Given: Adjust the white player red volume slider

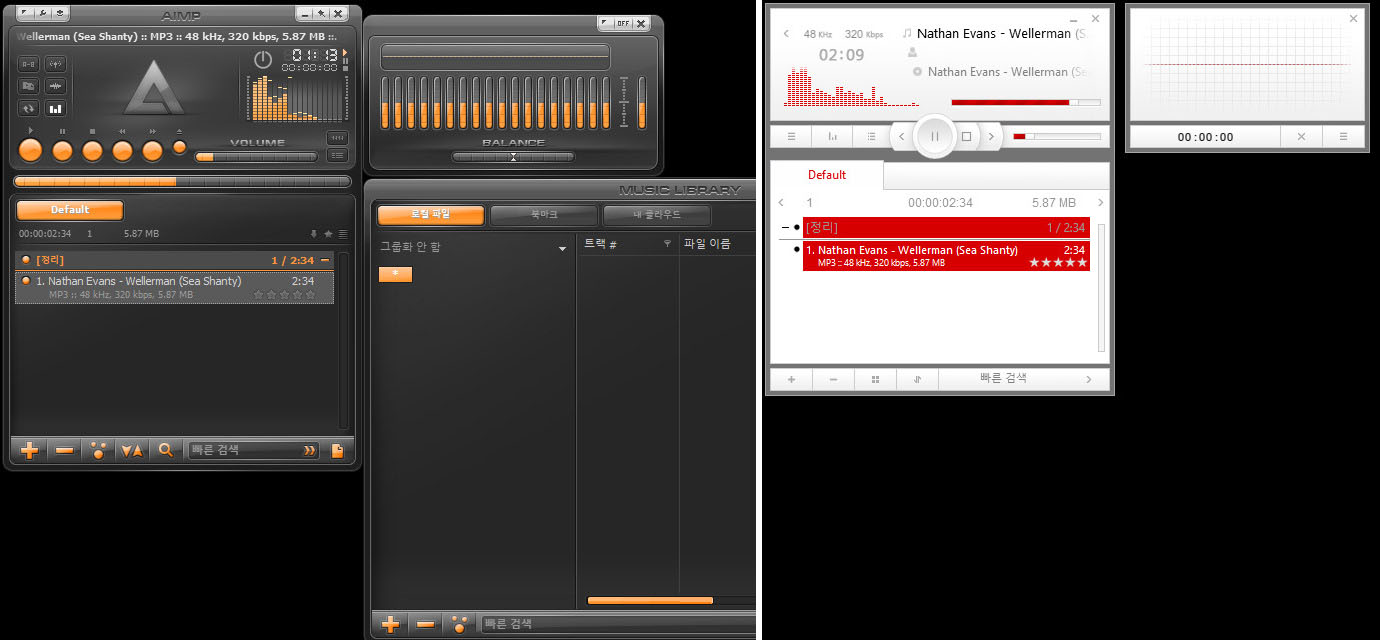Looking at the screenshot, I should tap(1057, 136).
